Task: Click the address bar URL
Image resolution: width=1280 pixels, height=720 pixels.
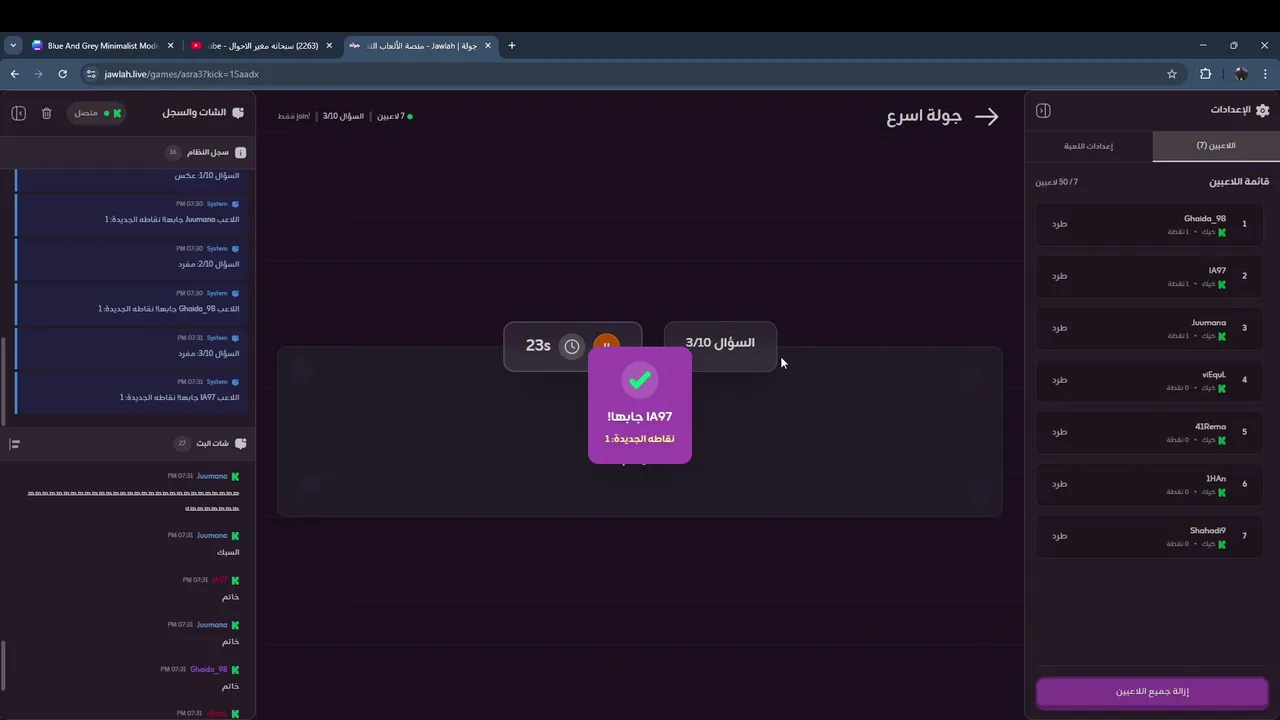Action: coord(182,74)
